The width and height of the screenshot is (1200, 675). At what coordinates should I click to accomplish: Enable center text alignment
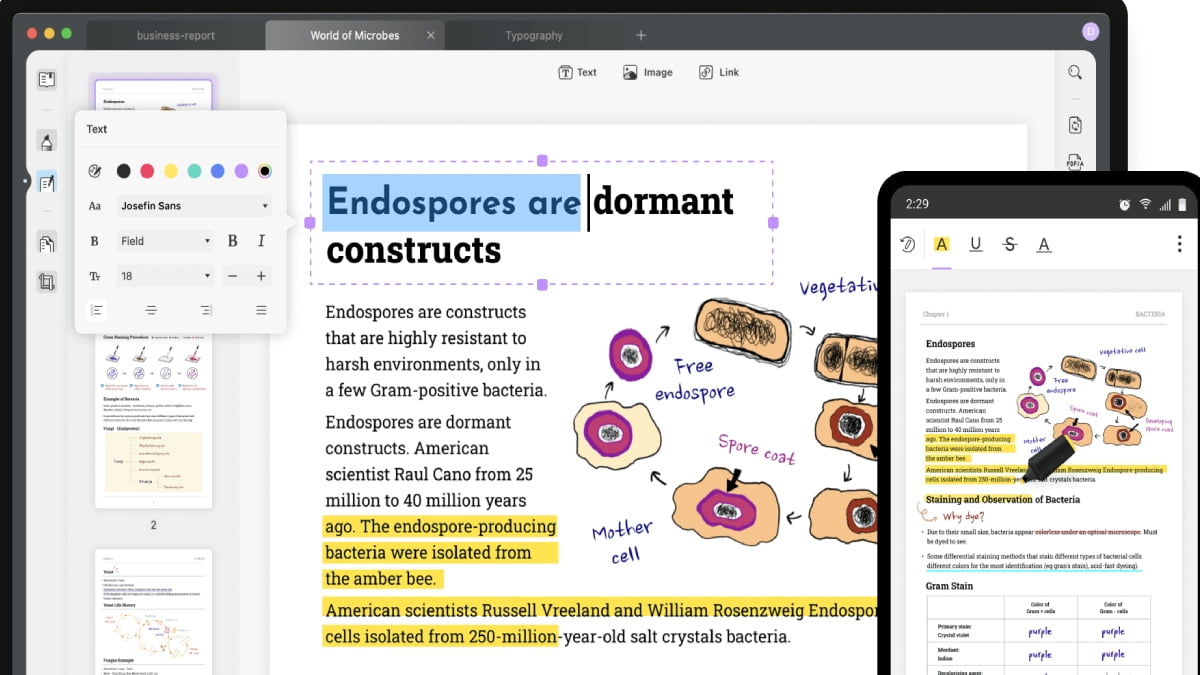coord(151,310)
